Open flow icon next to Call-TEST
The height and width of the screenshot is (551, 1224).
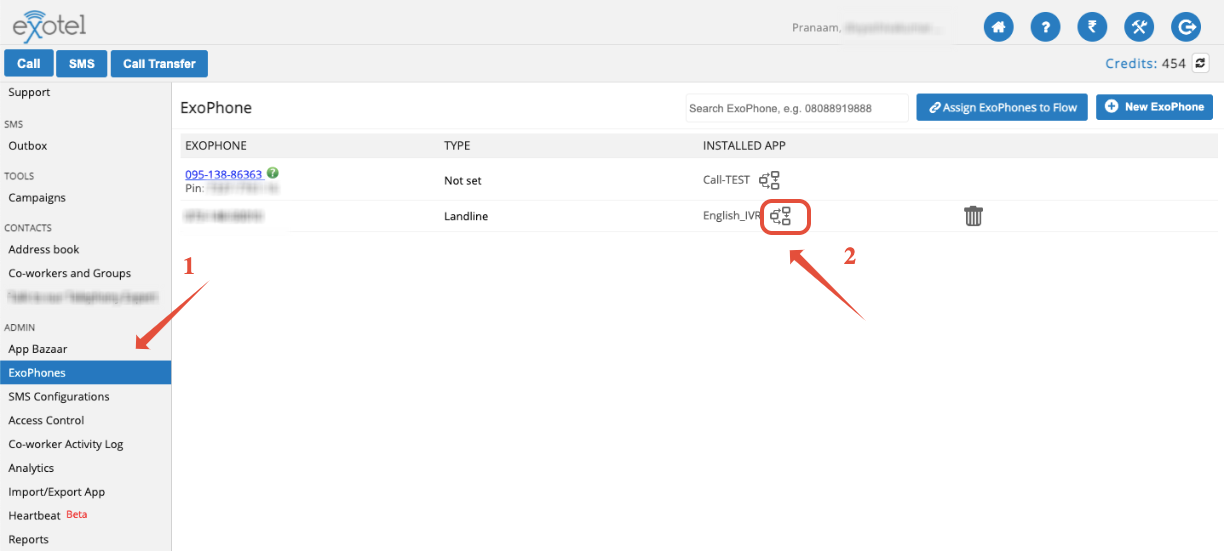pyautogui.click(x=769, y=181)
